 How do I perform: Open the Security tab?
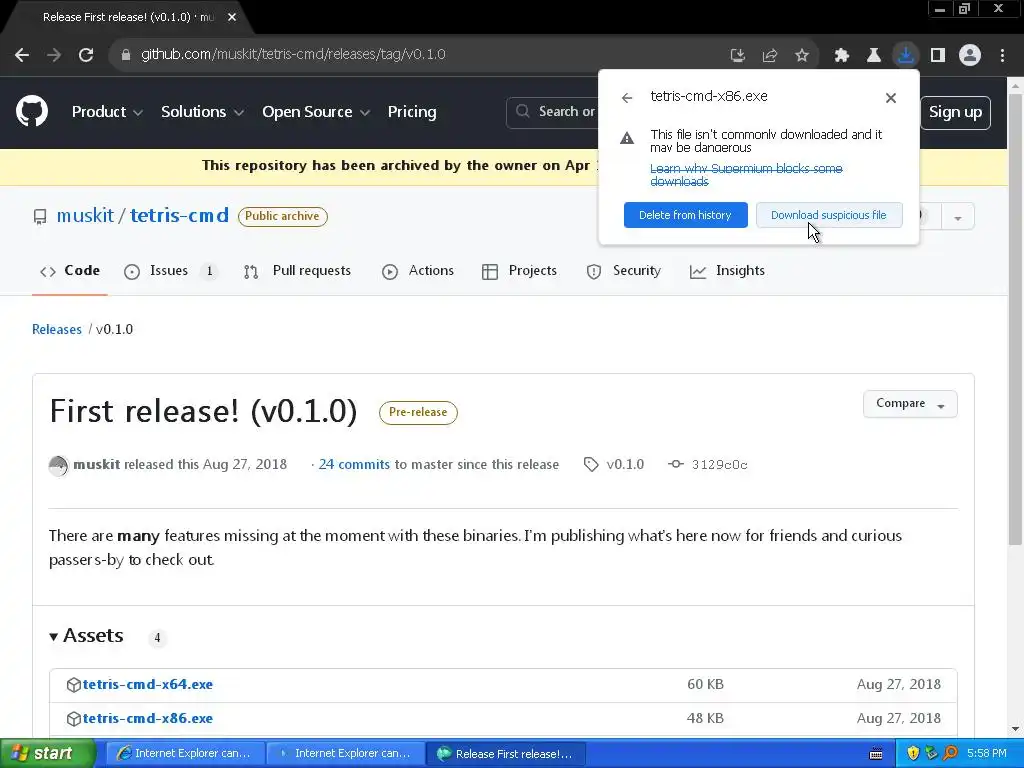624,271
